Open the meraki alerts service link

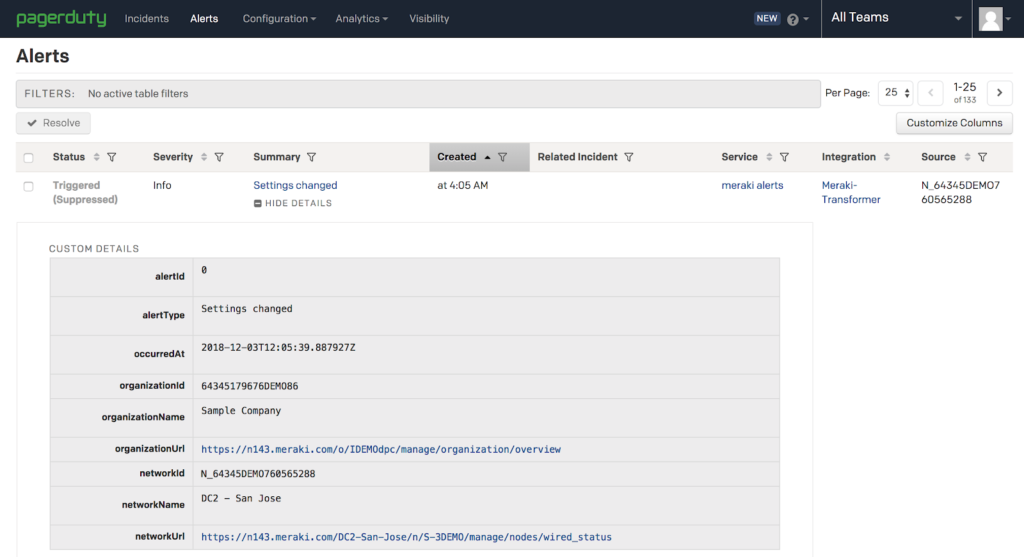[x=752, y=185]
